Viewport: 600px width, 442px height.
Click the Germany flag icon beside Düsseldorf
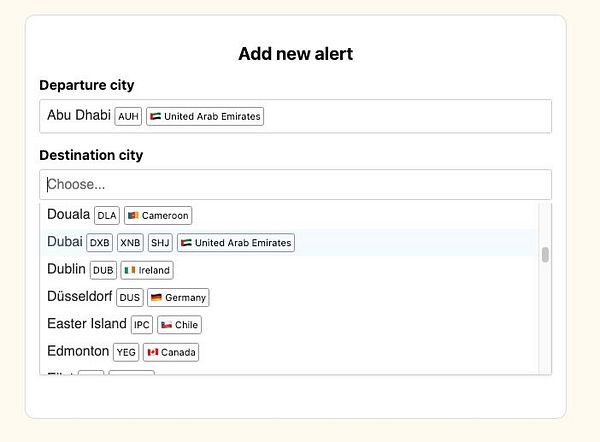coord(156,298)
